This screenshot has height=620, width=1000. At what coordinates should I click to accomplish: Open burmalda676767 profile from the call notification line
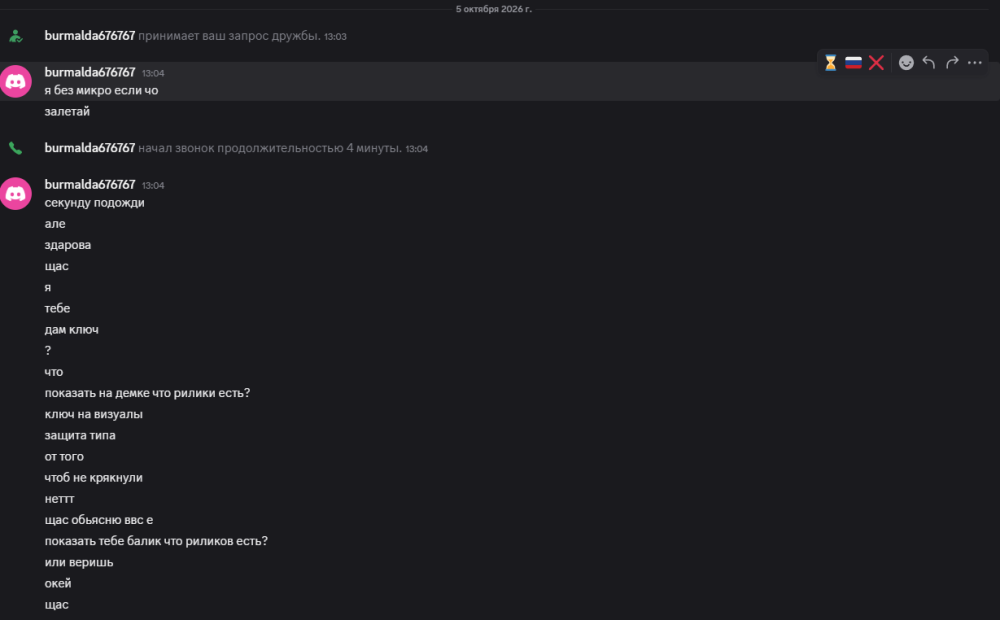coord(90,148)
